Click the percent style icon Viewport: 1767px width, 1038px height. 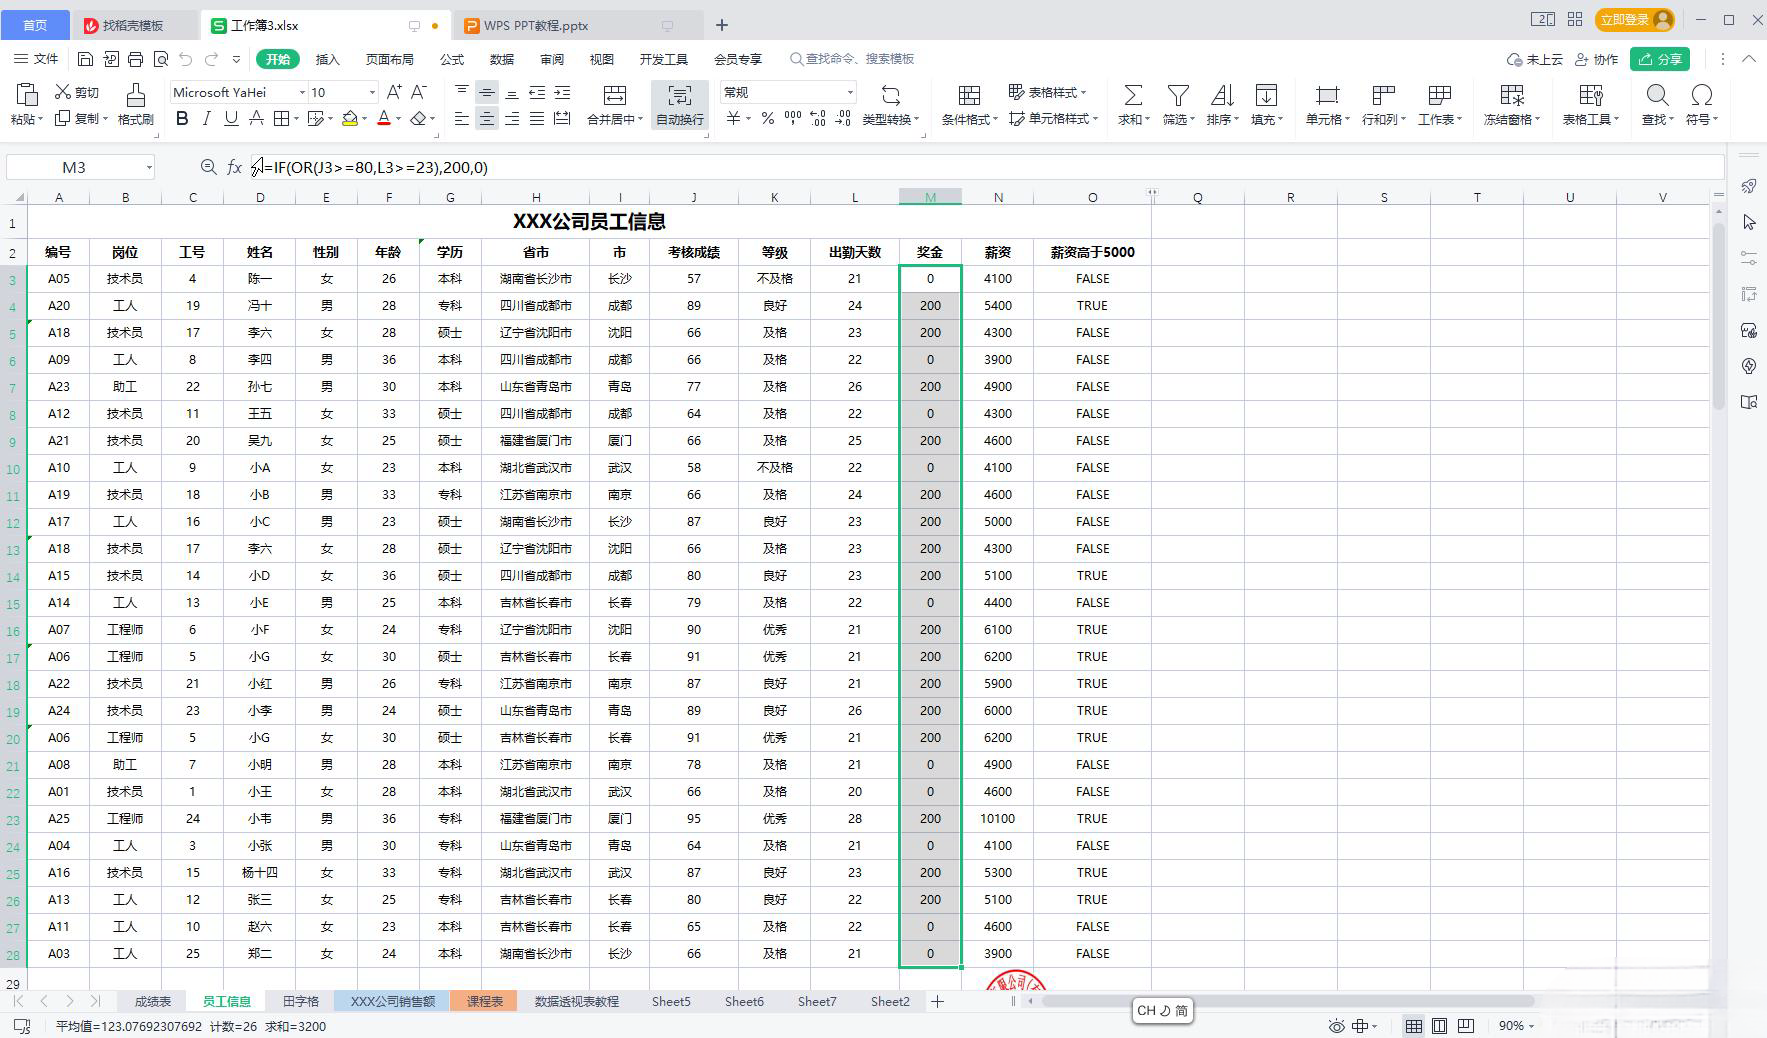coord(767,119)
